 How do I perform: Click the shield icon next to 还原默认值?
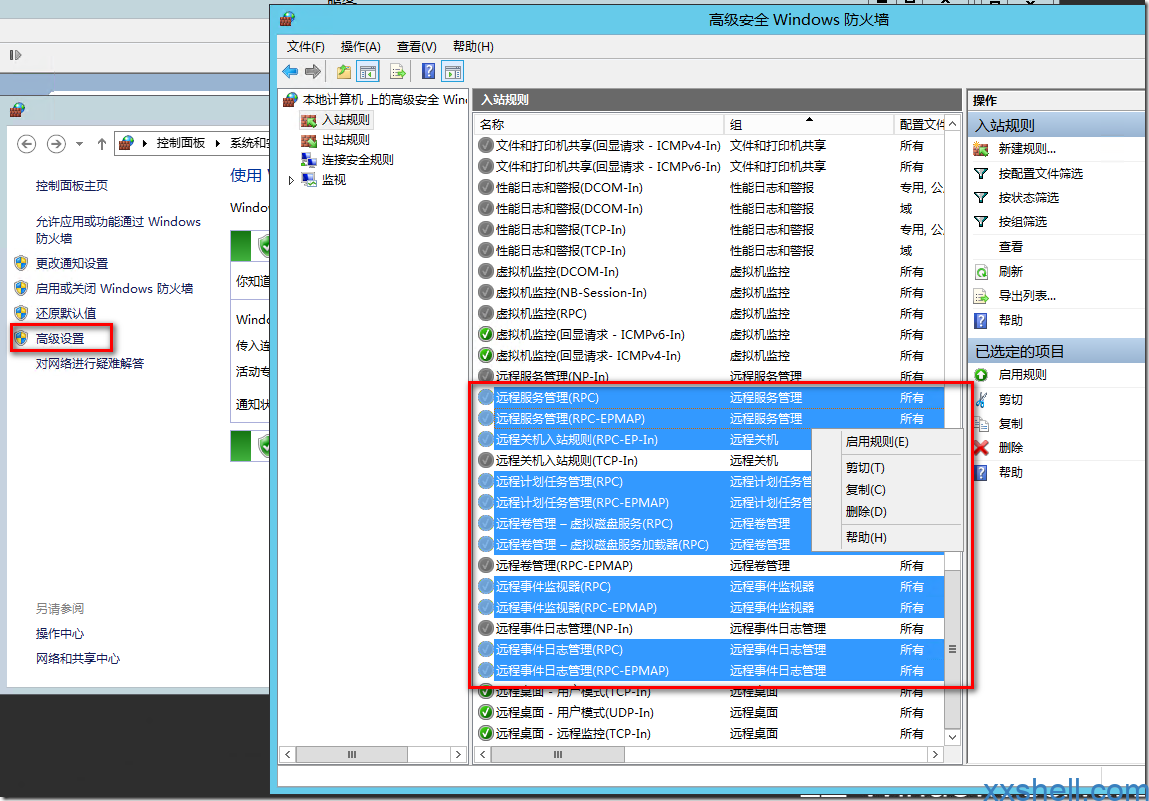21,313
